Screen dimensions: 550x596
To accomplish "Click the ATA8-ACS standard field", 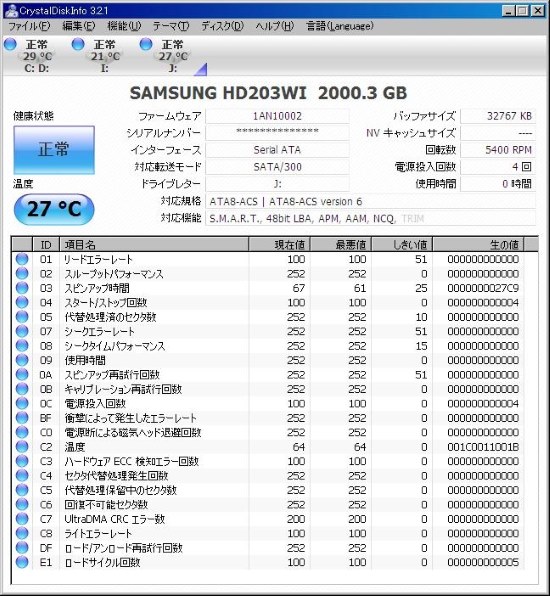I will [x=371, y=201].
